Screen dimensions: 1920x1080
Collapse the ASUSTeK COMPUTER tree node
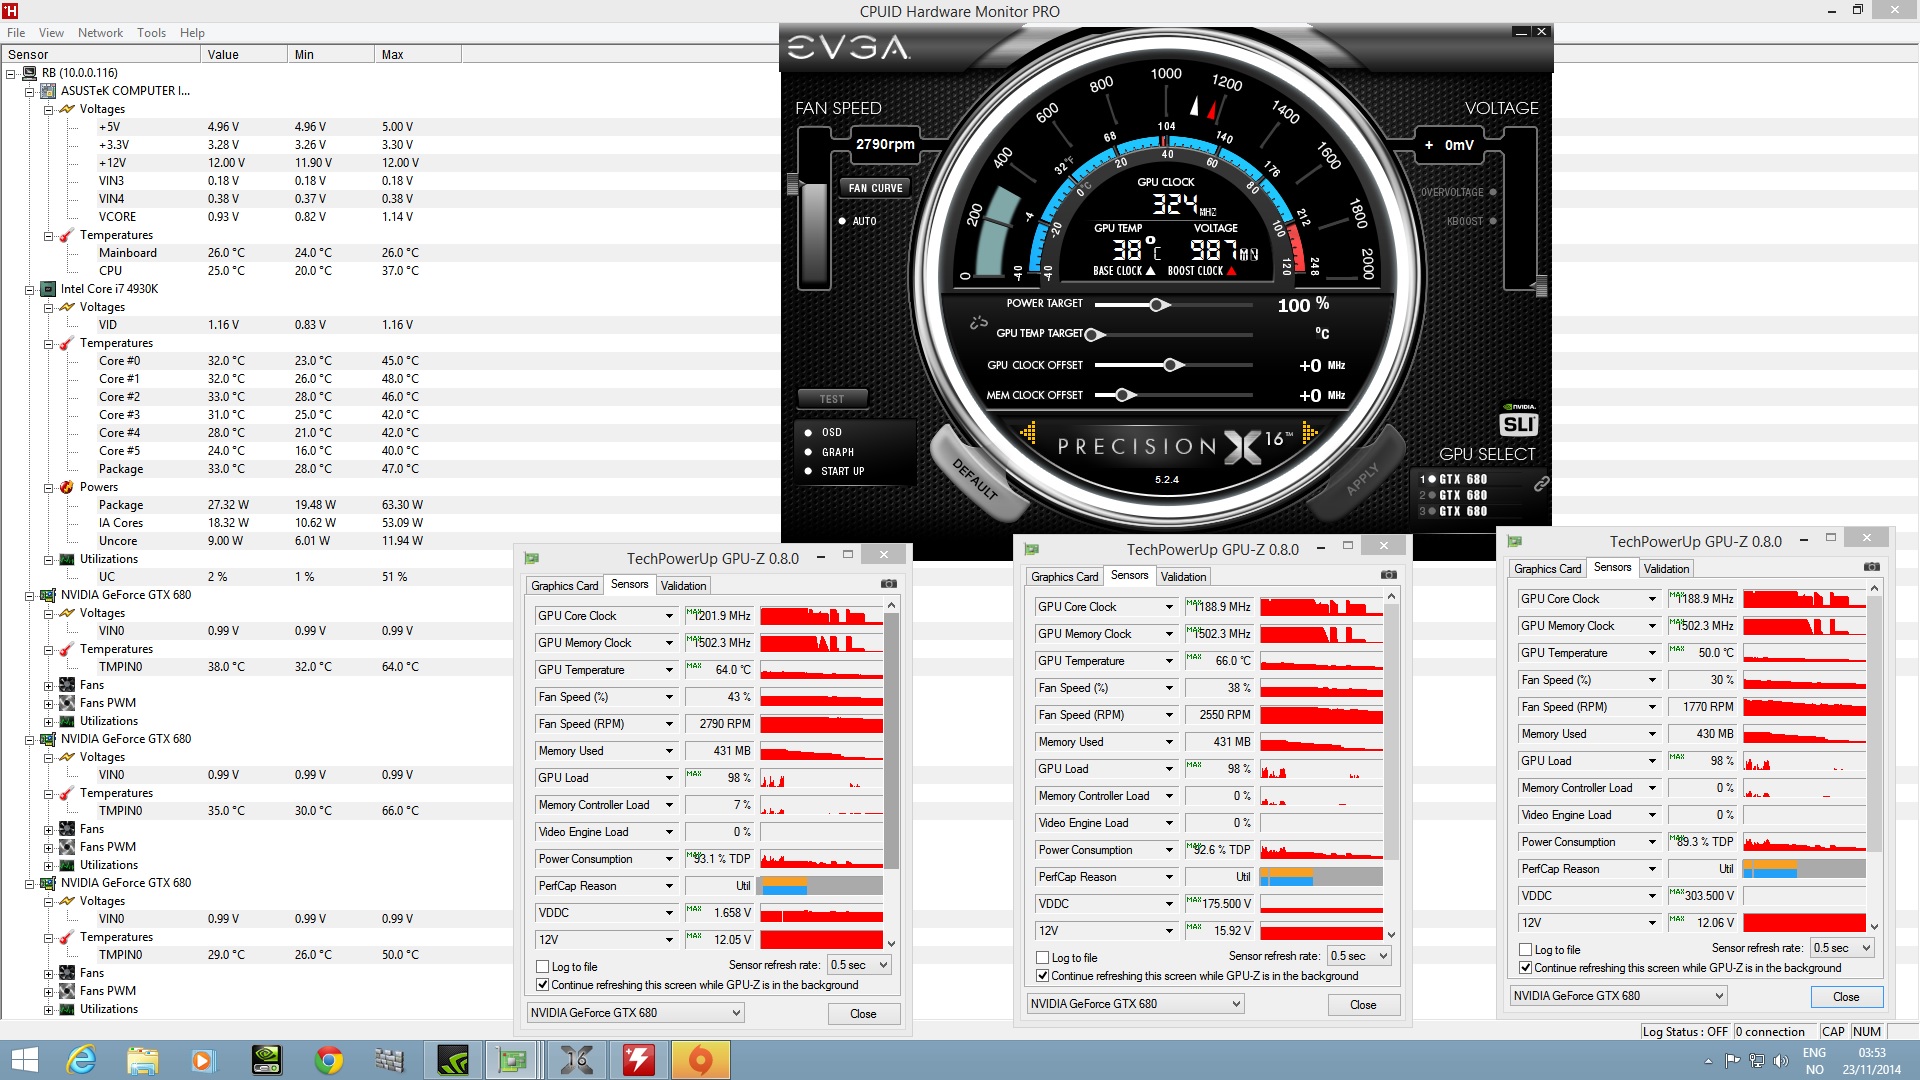pyautogui.click(x=30, y=92)
